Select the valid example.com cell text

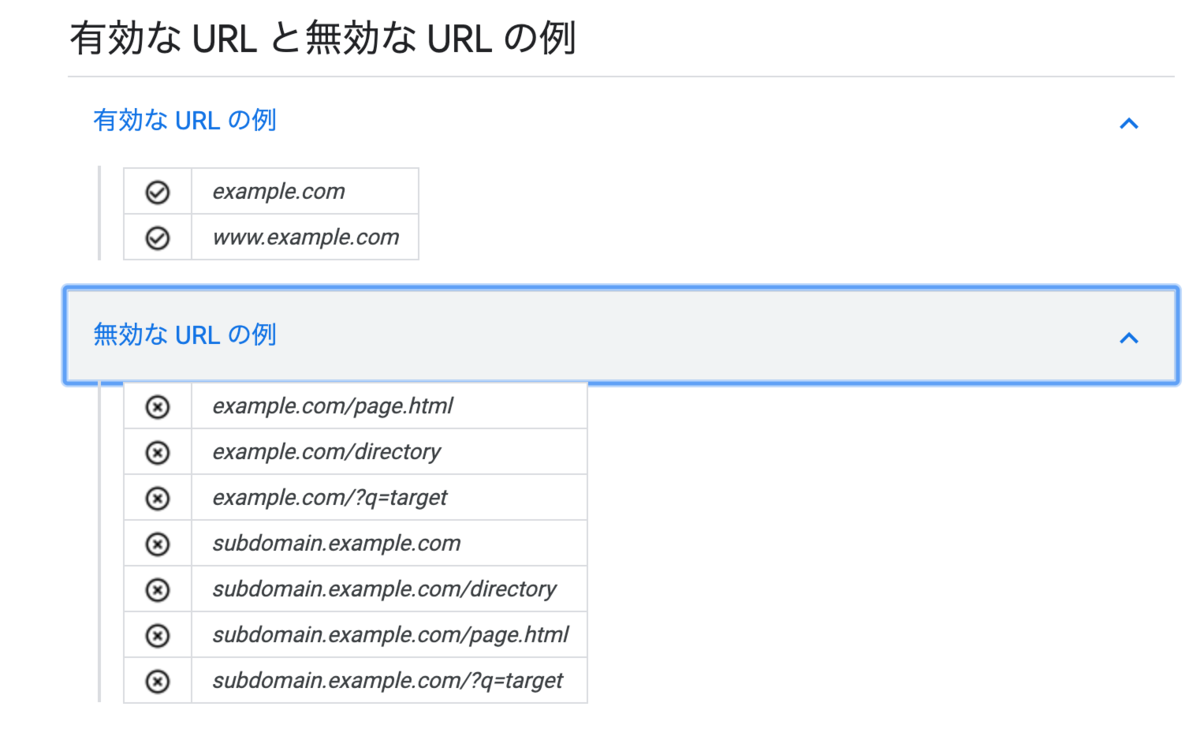pyautogui.click(x=278, y=192)
